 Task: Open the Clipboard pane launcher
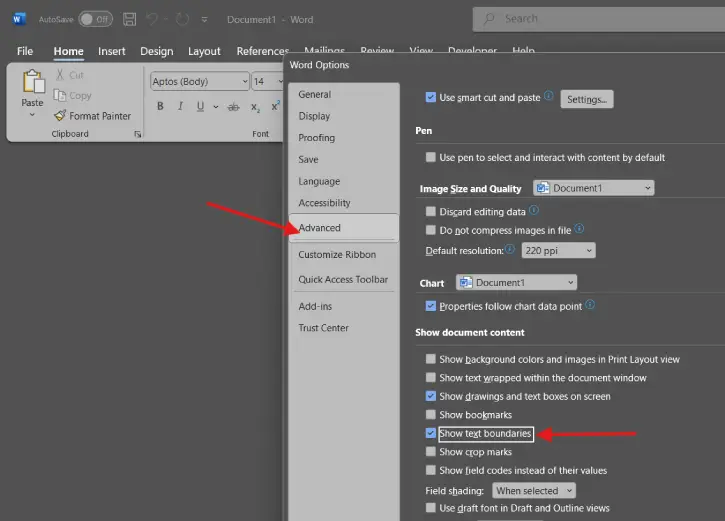coord(137,134)
